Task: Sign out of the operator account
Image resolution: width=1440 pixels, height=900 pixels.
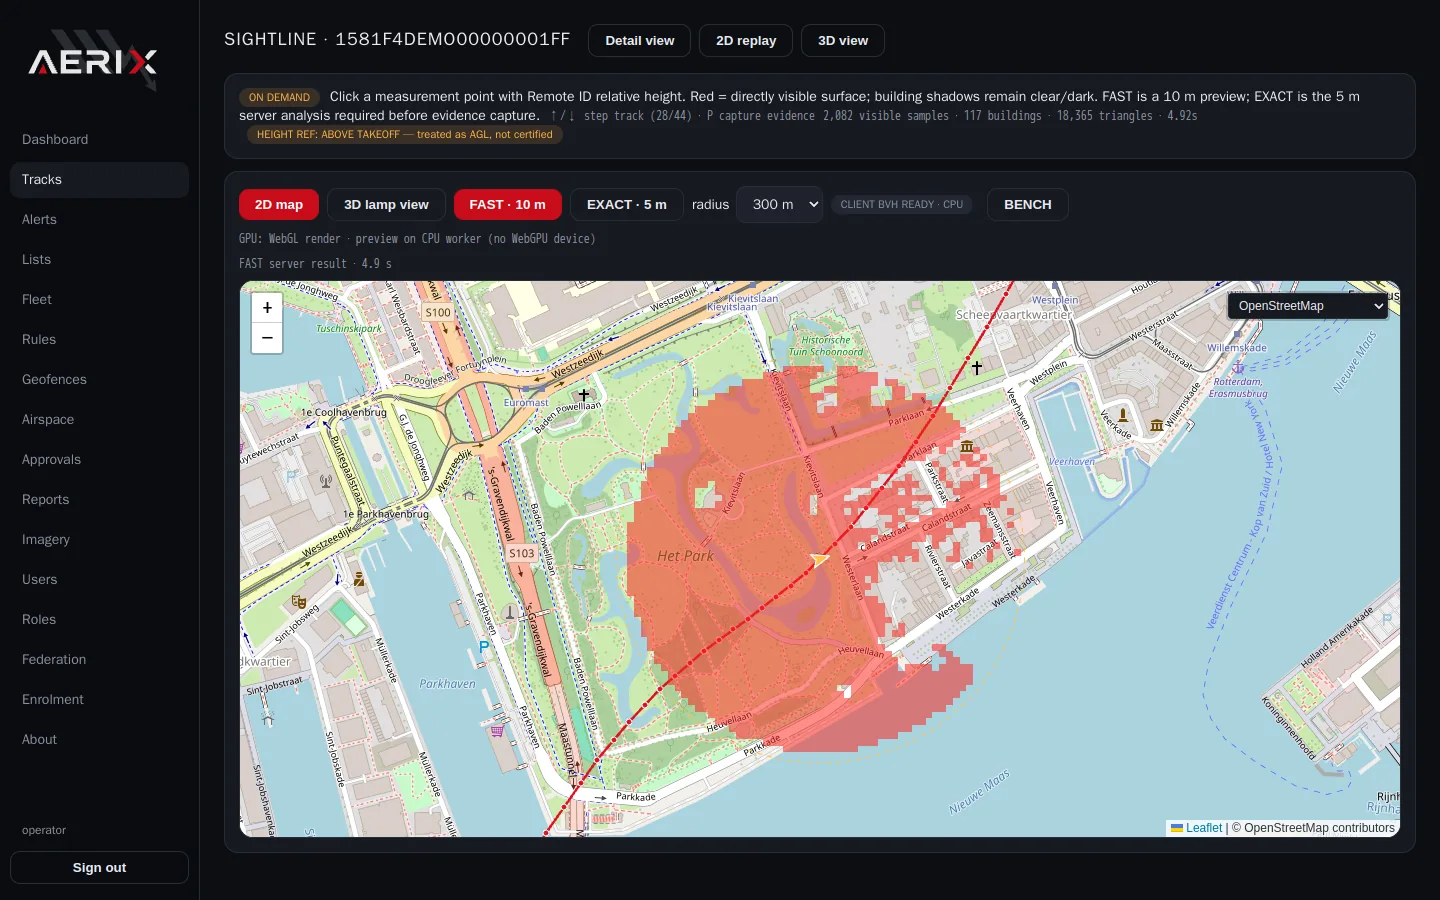Action: (99, 867)
